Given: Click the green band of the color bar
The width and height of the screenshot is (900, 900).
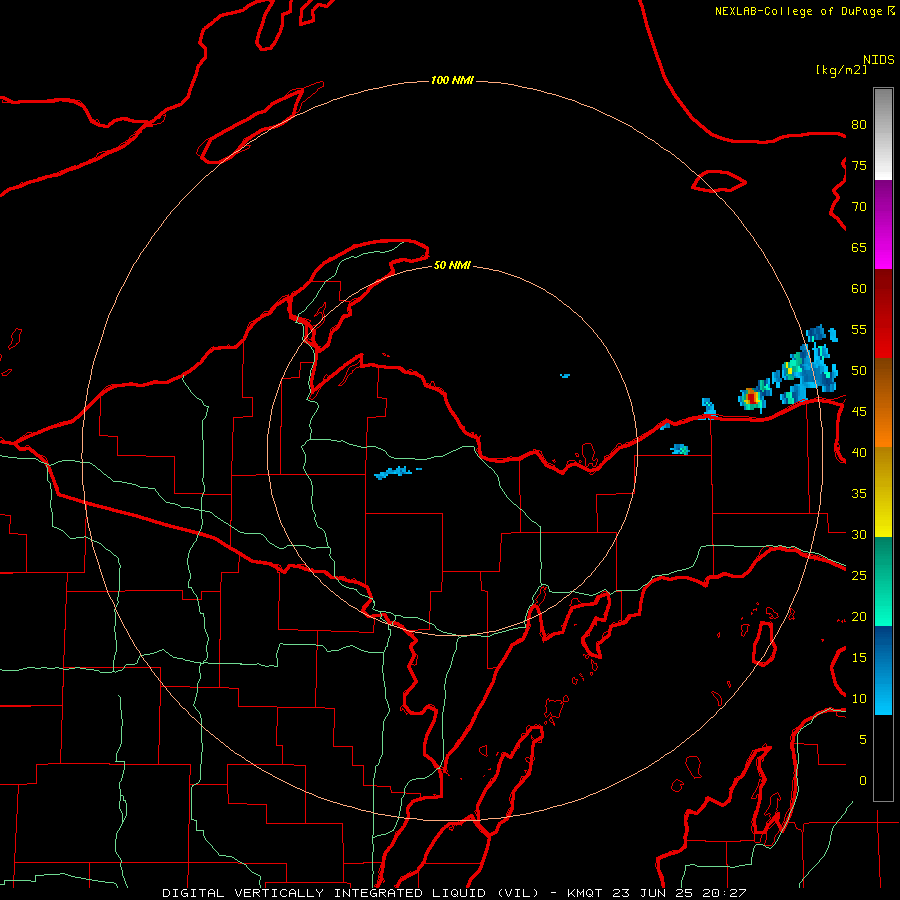Looking at the screenshot, I should coord(883,581).
